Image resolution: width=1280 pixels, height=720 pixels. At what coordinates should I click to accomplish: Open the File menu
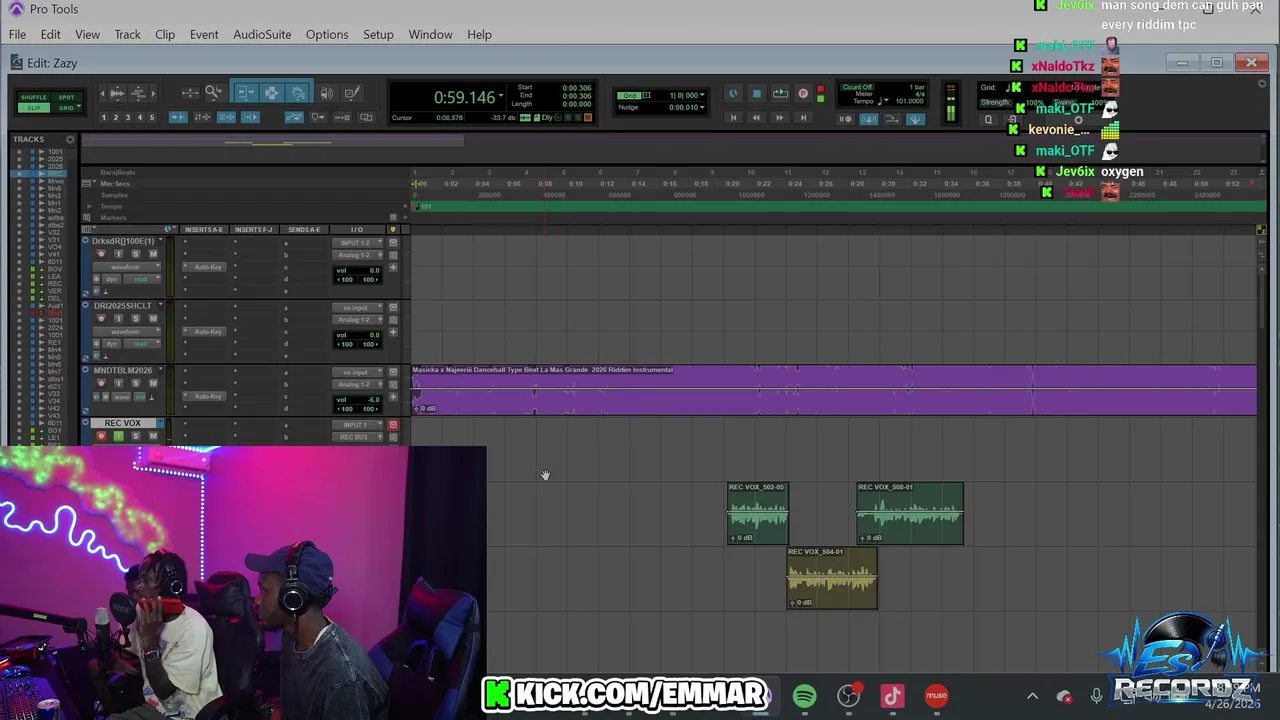[17, 34]
